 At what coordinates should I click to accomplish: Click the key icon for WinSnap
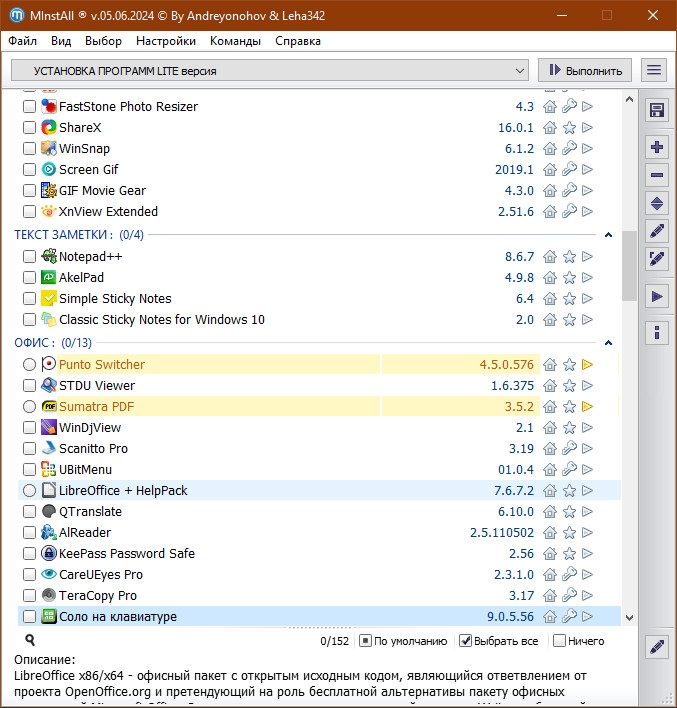tap(569, 148)
